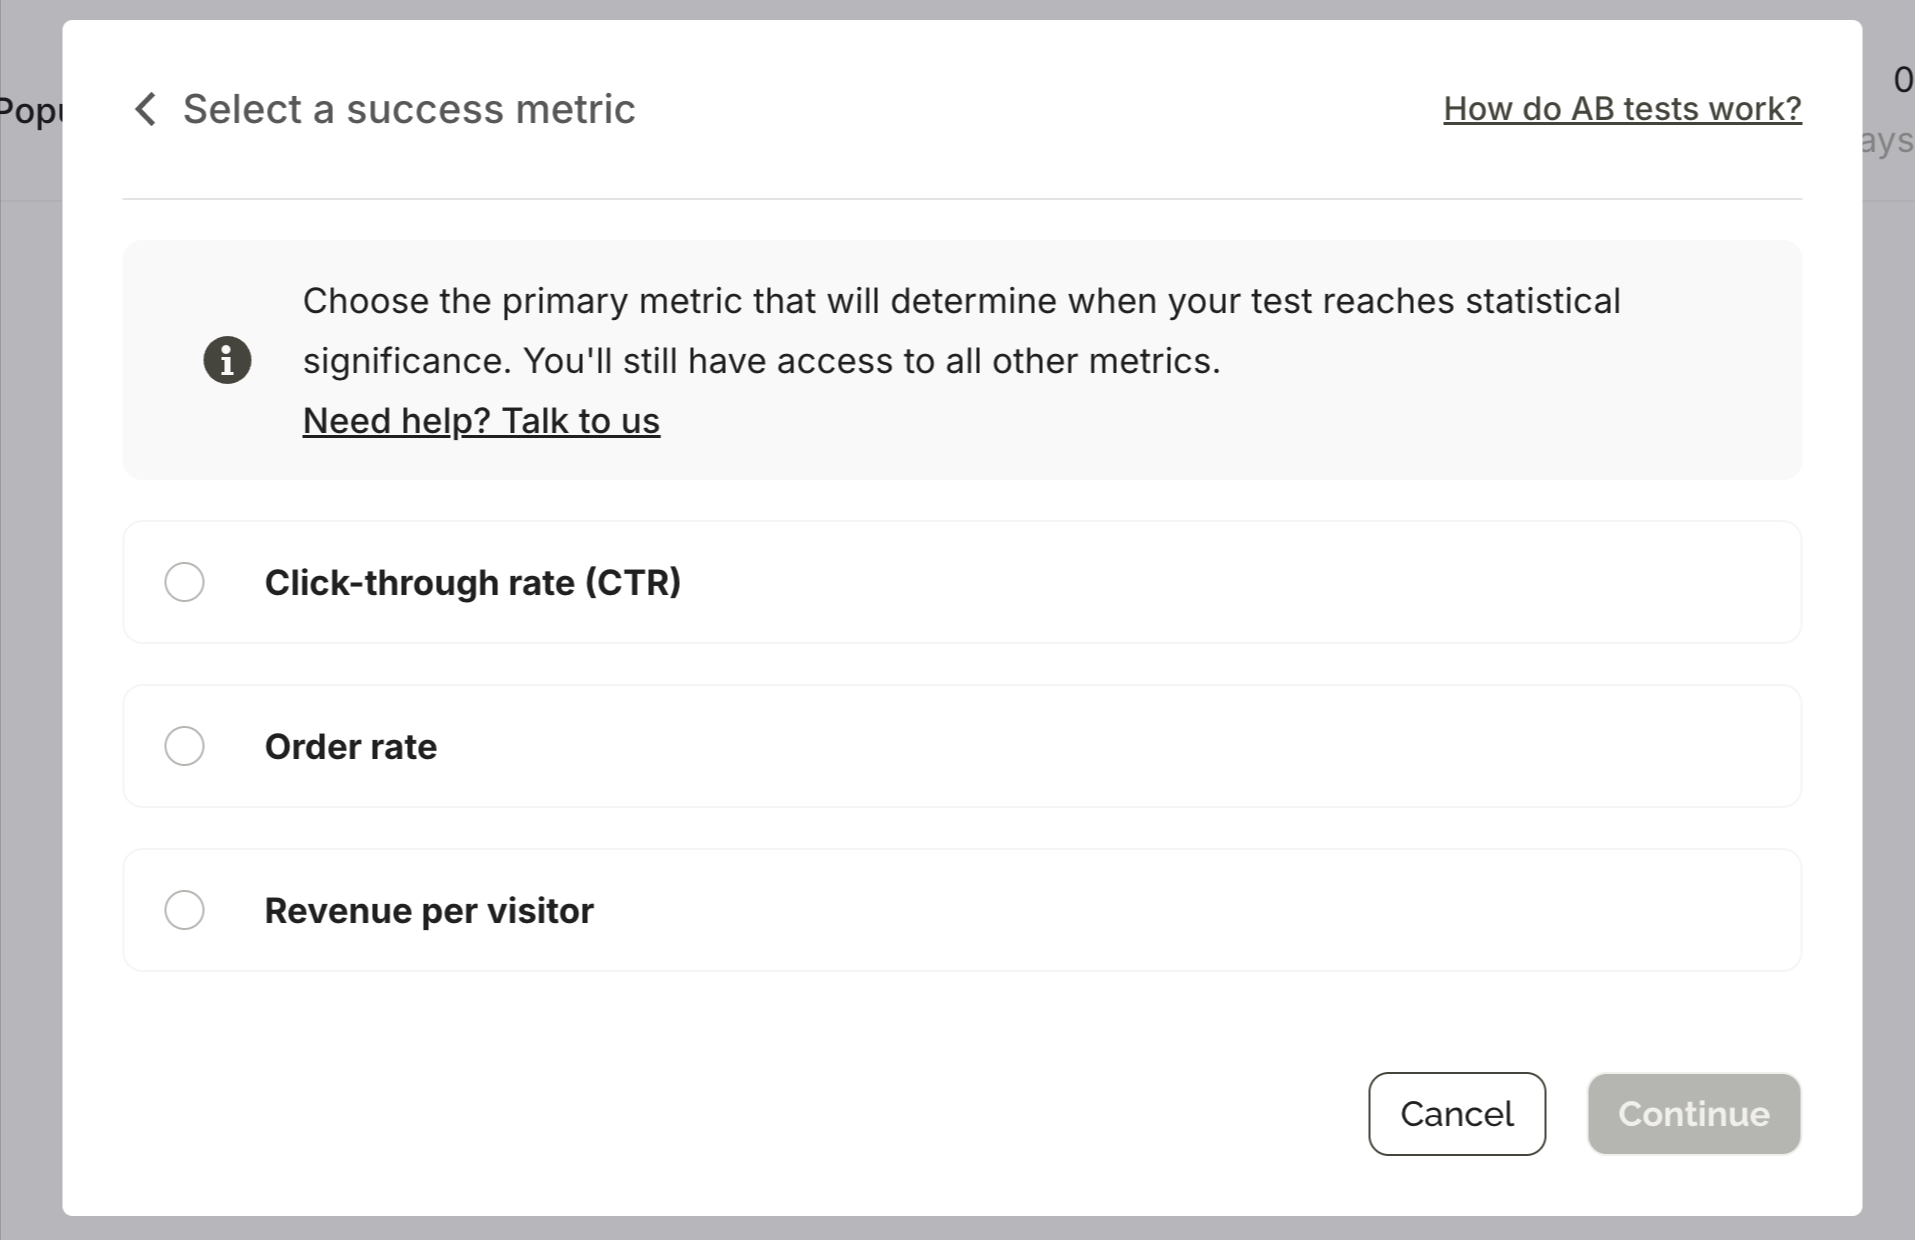The height and width of the screenshot is (1240, 1915).
Task: Click the "Select a success metric" heading
Action: (409, 108)
